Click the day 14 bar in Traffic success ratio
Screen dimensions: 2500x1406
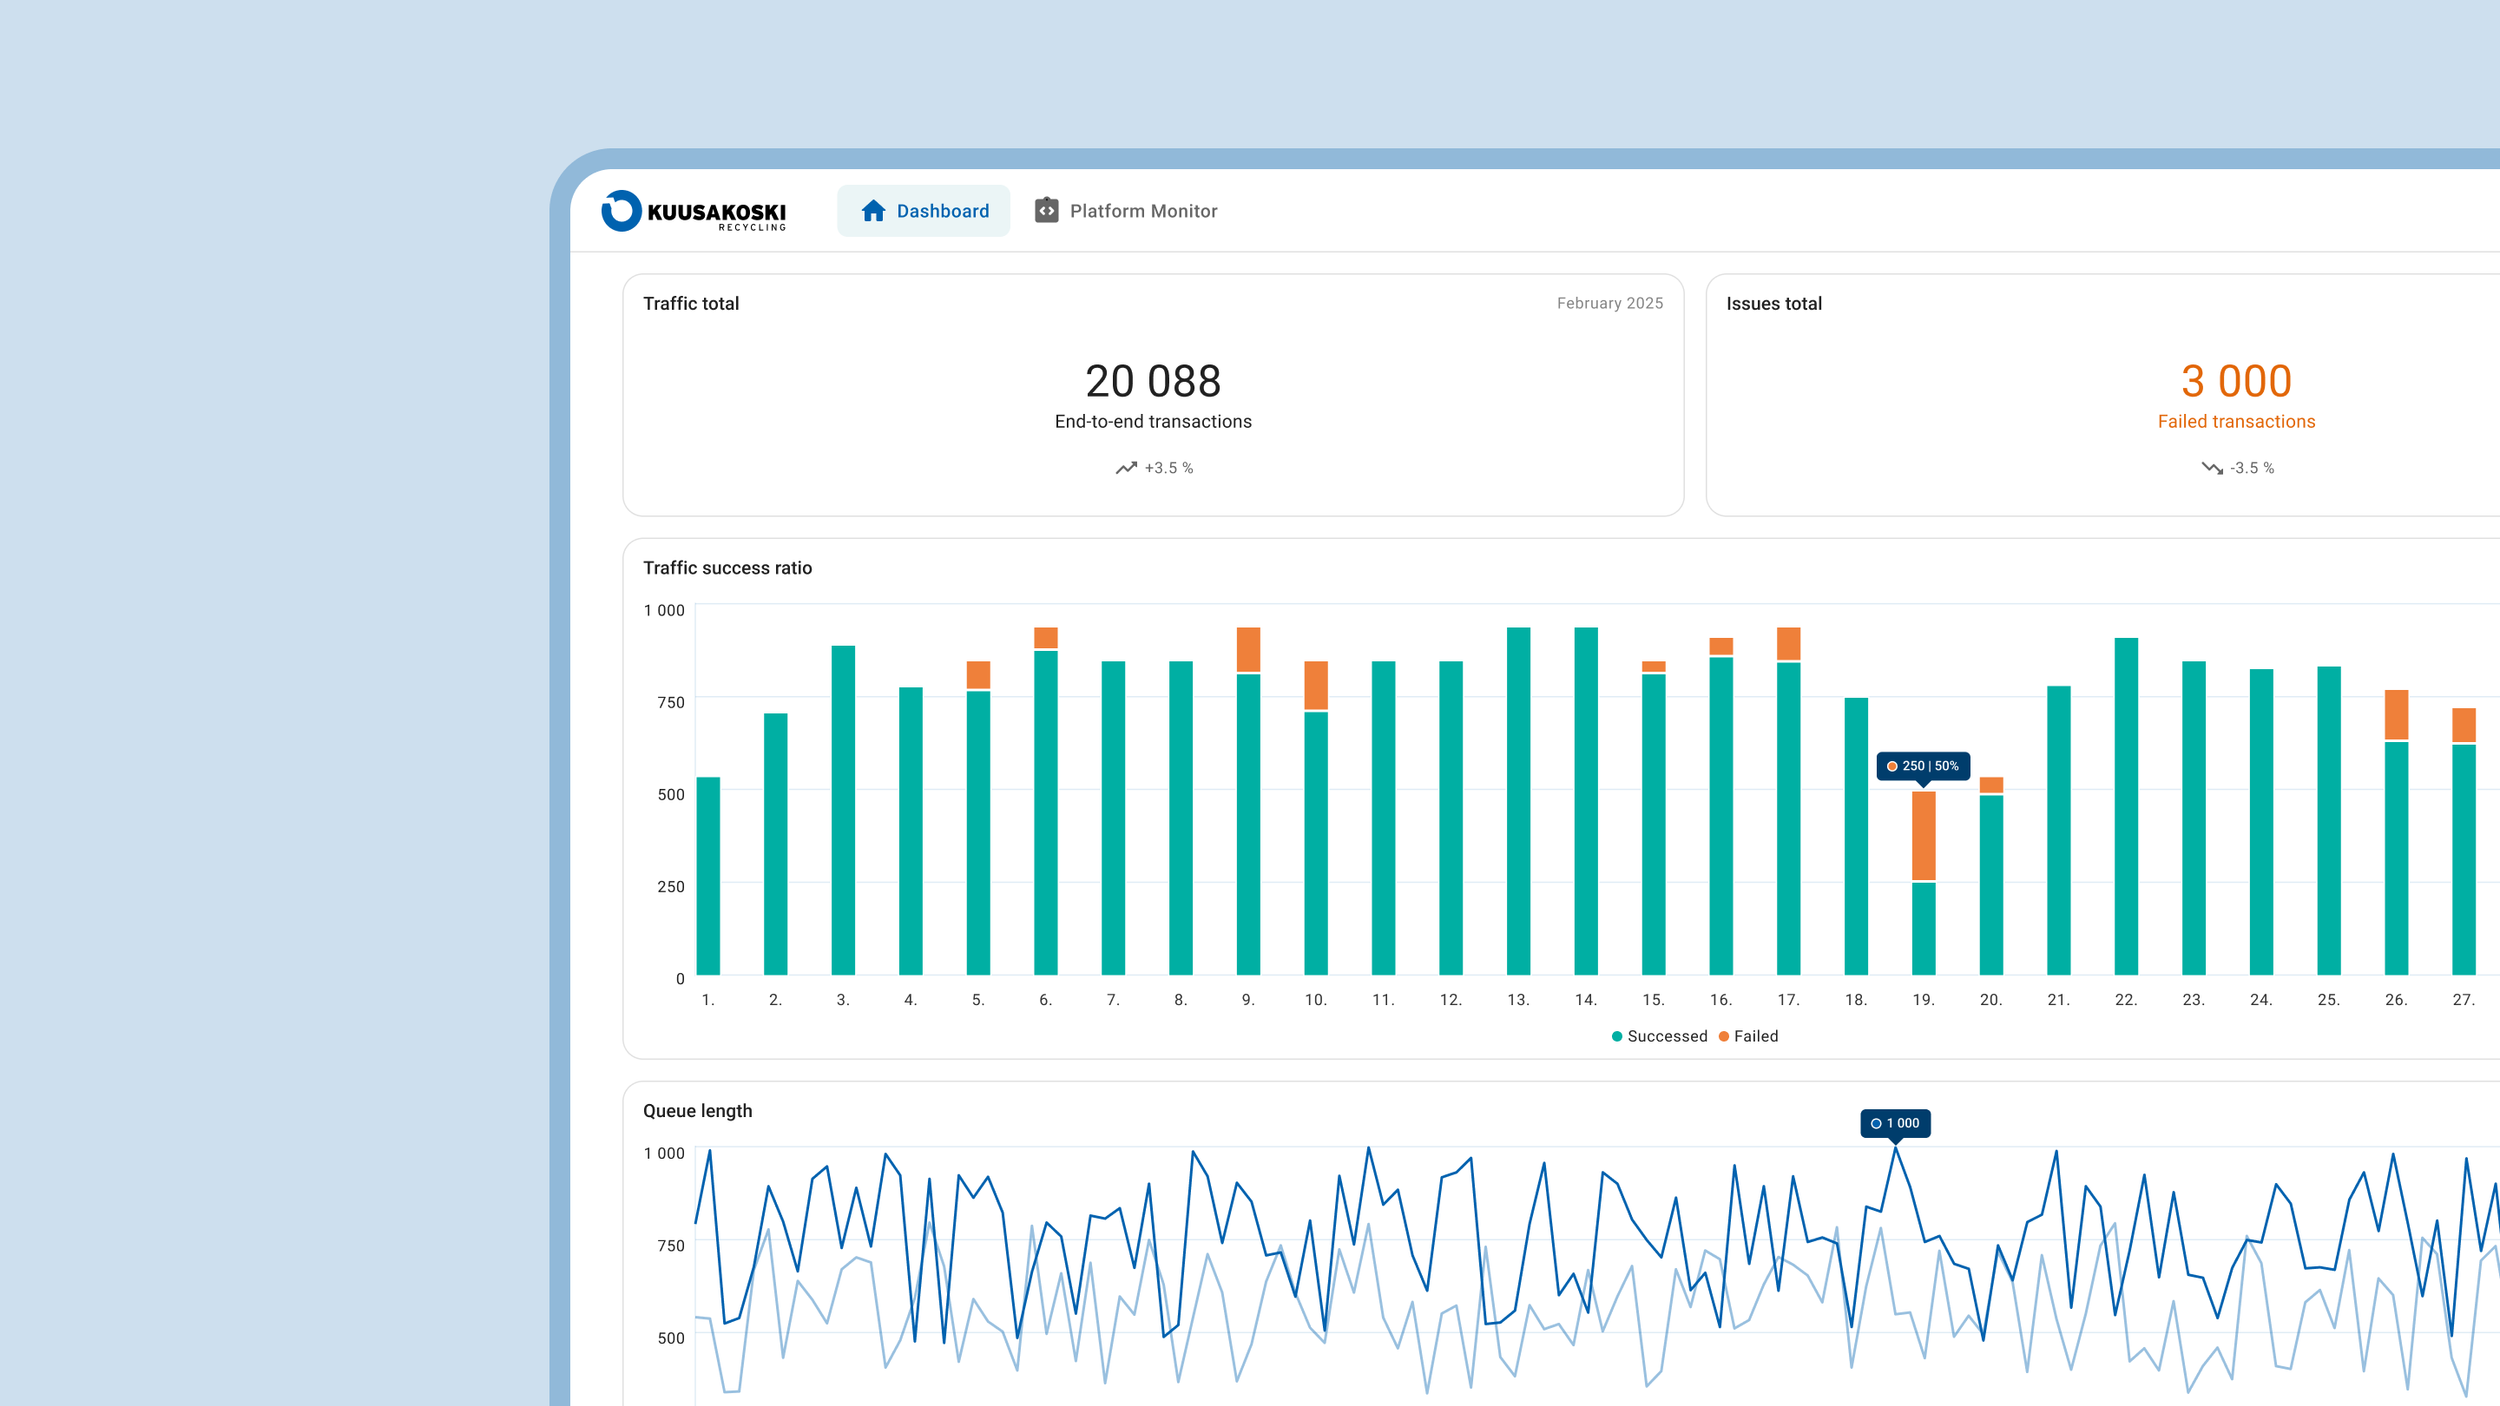point(1586,801)
